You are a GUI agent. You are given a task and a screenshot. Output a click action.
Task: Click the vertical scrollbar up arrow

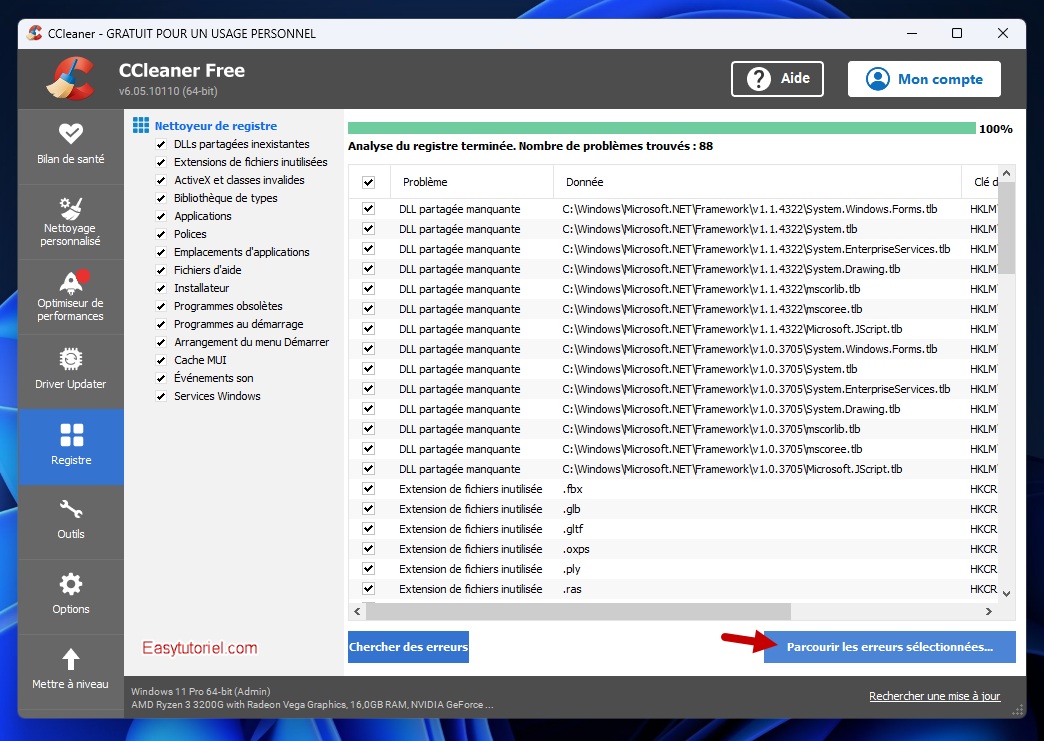(1006, 173)
